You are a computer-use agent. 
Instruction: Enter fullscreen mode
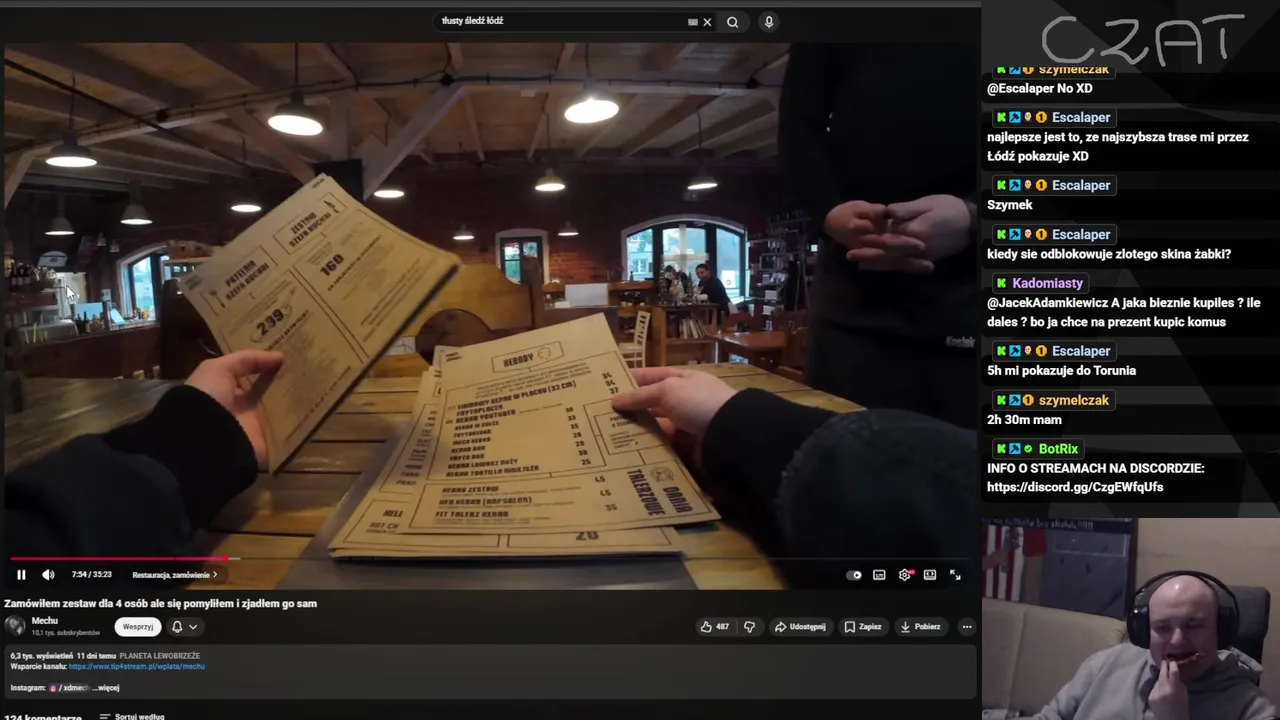[x=955, y=575]
